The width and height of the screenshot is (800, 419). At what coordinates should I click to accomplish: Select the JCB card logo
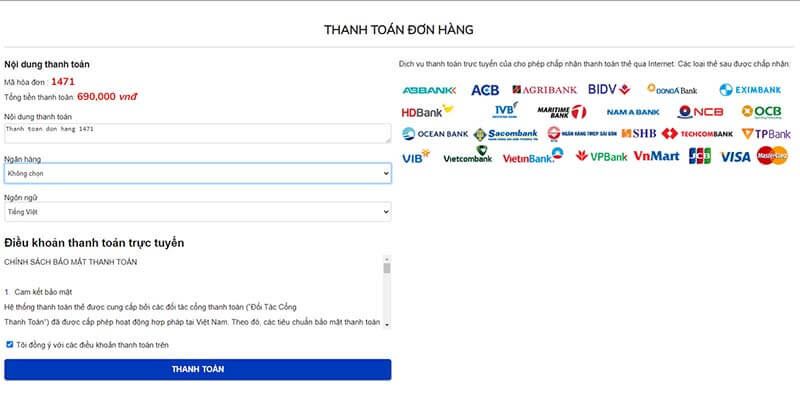point(700,156)
